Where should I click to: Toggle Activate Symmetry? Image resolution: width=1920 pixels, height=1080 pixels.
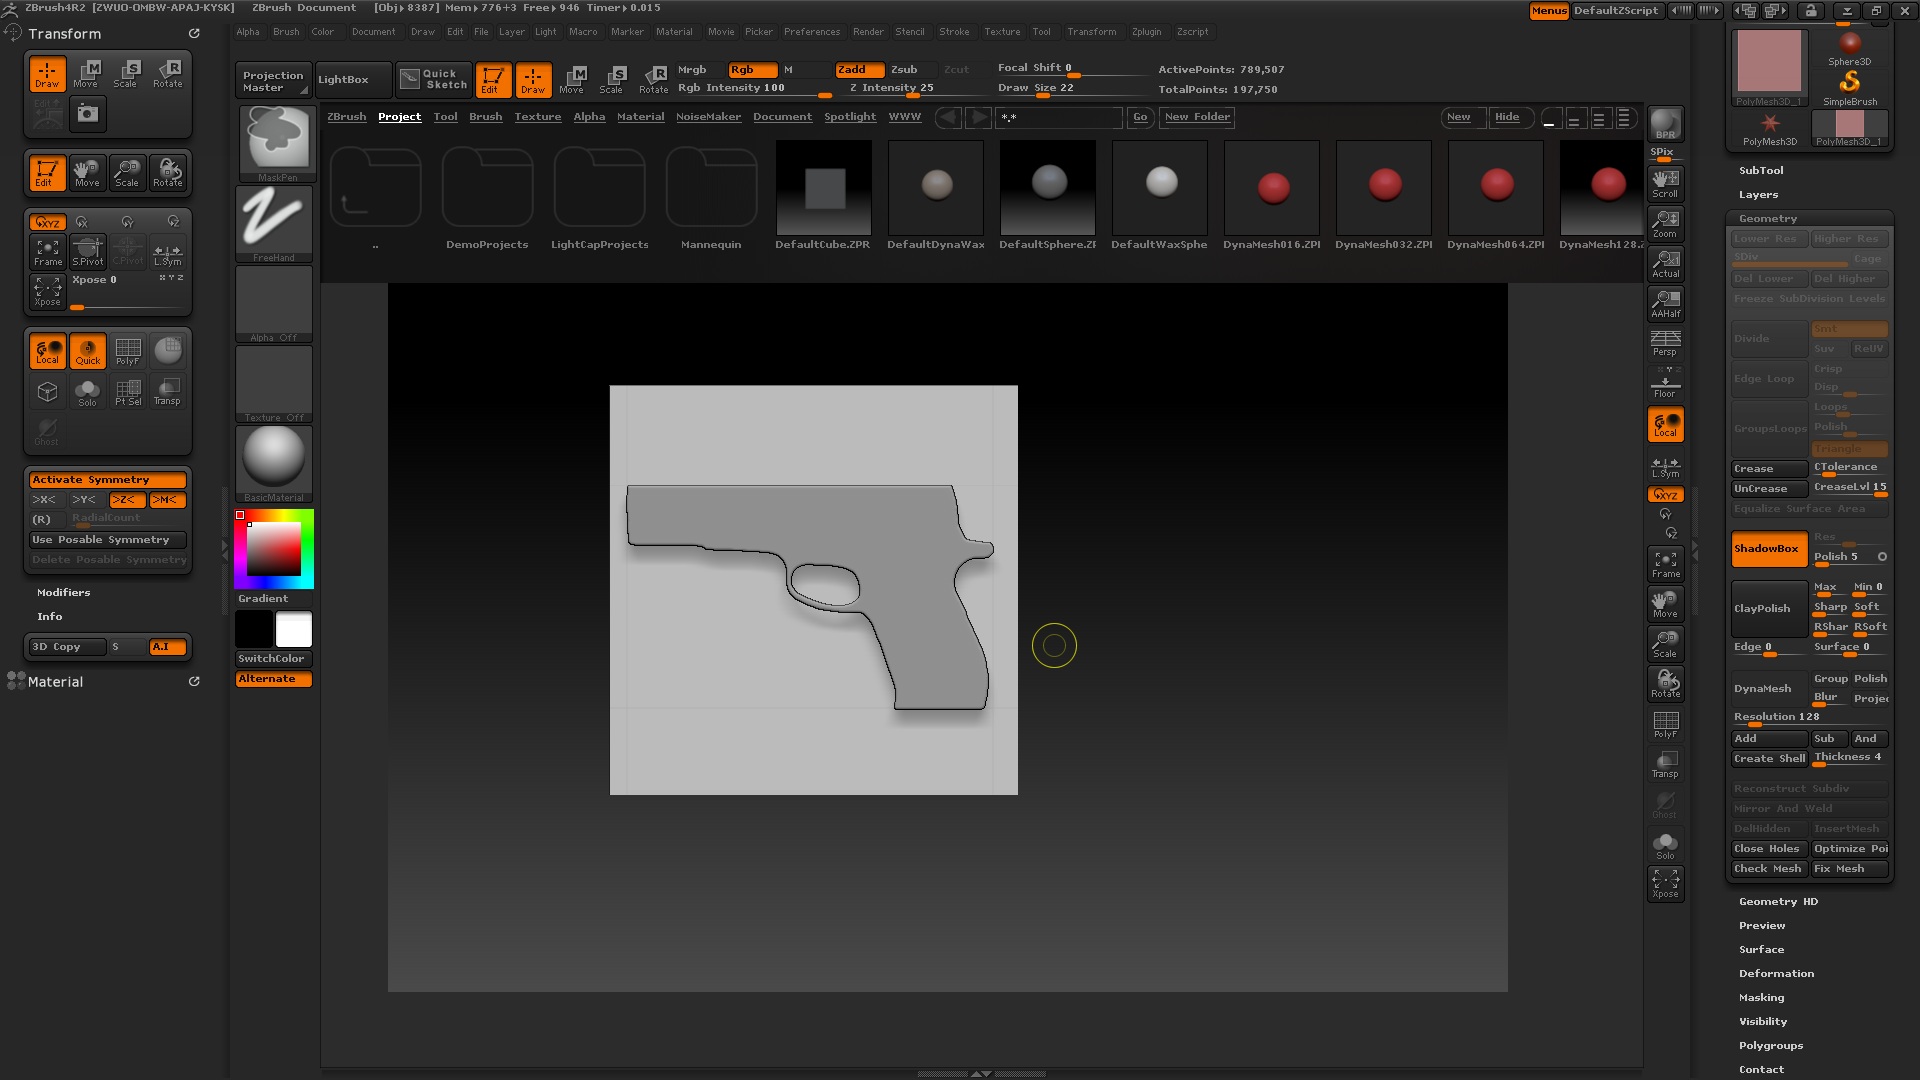[x=107, y=480]
